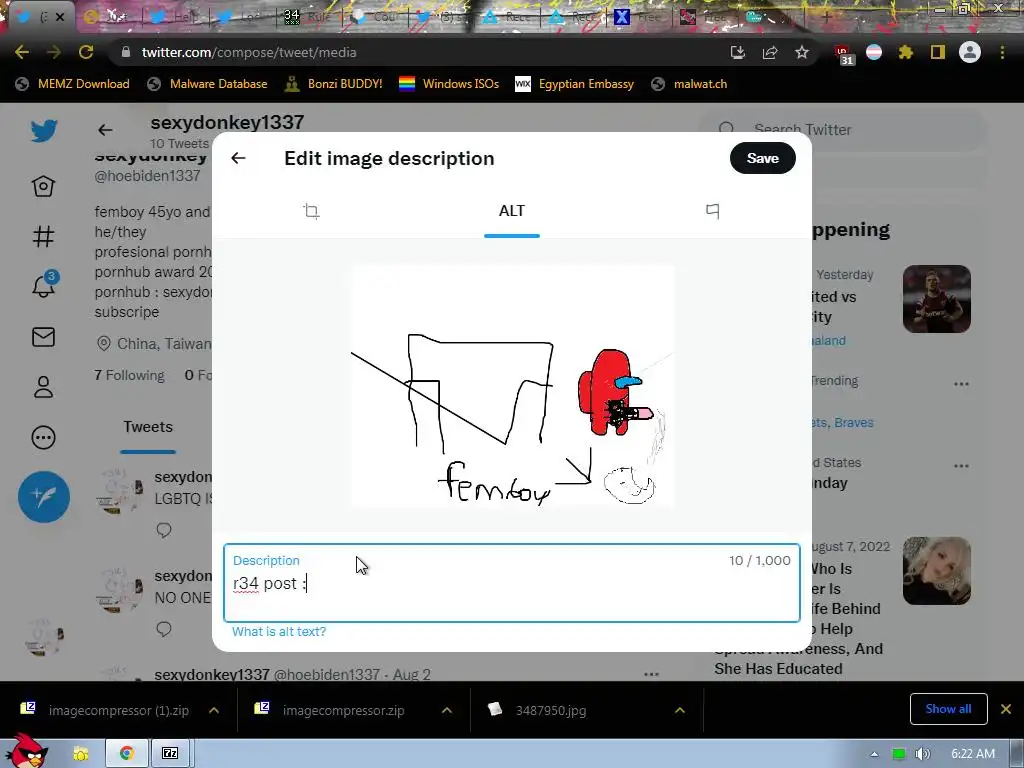
Task: Open the More circle icon in sidebar
Action: [44, 438]
